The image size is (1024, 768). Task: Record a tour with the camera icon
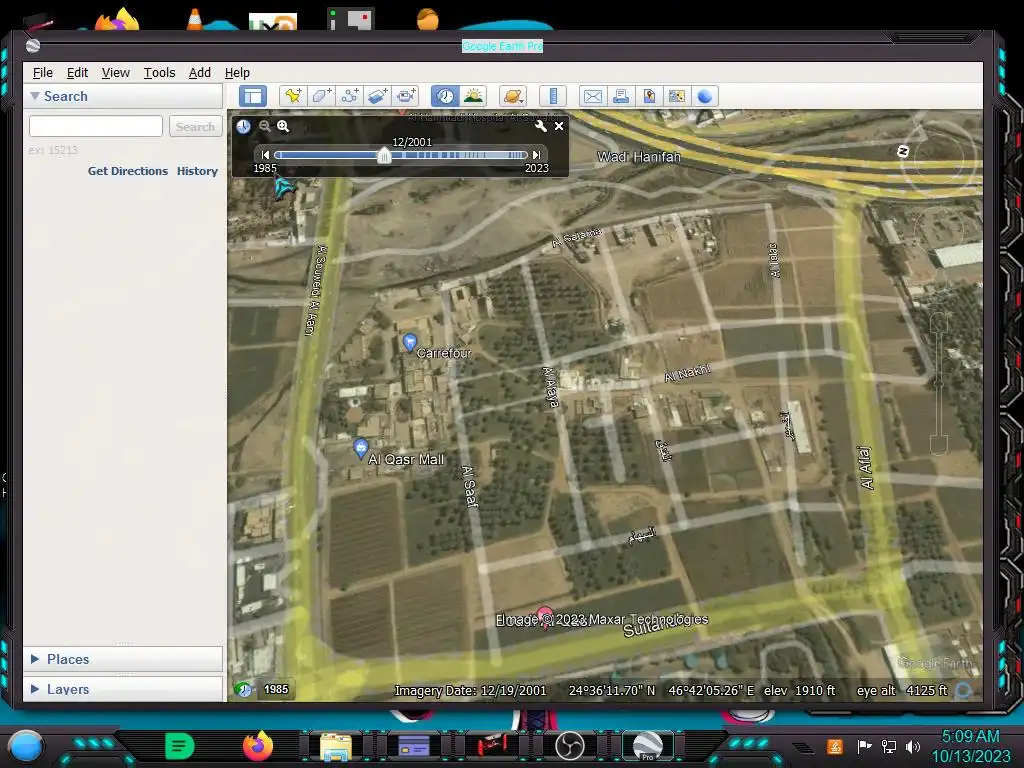tap(406, 96)
